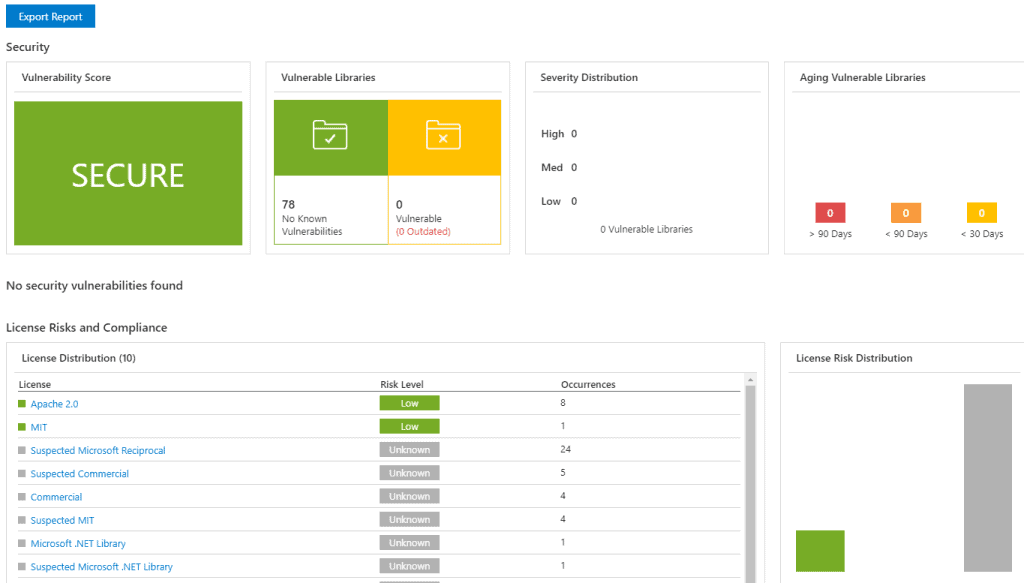Click the gray square icon beside Suspected Commercial
Viewport: 1024px width, 583px height.
pyautogui.click(x=21, y=473)
